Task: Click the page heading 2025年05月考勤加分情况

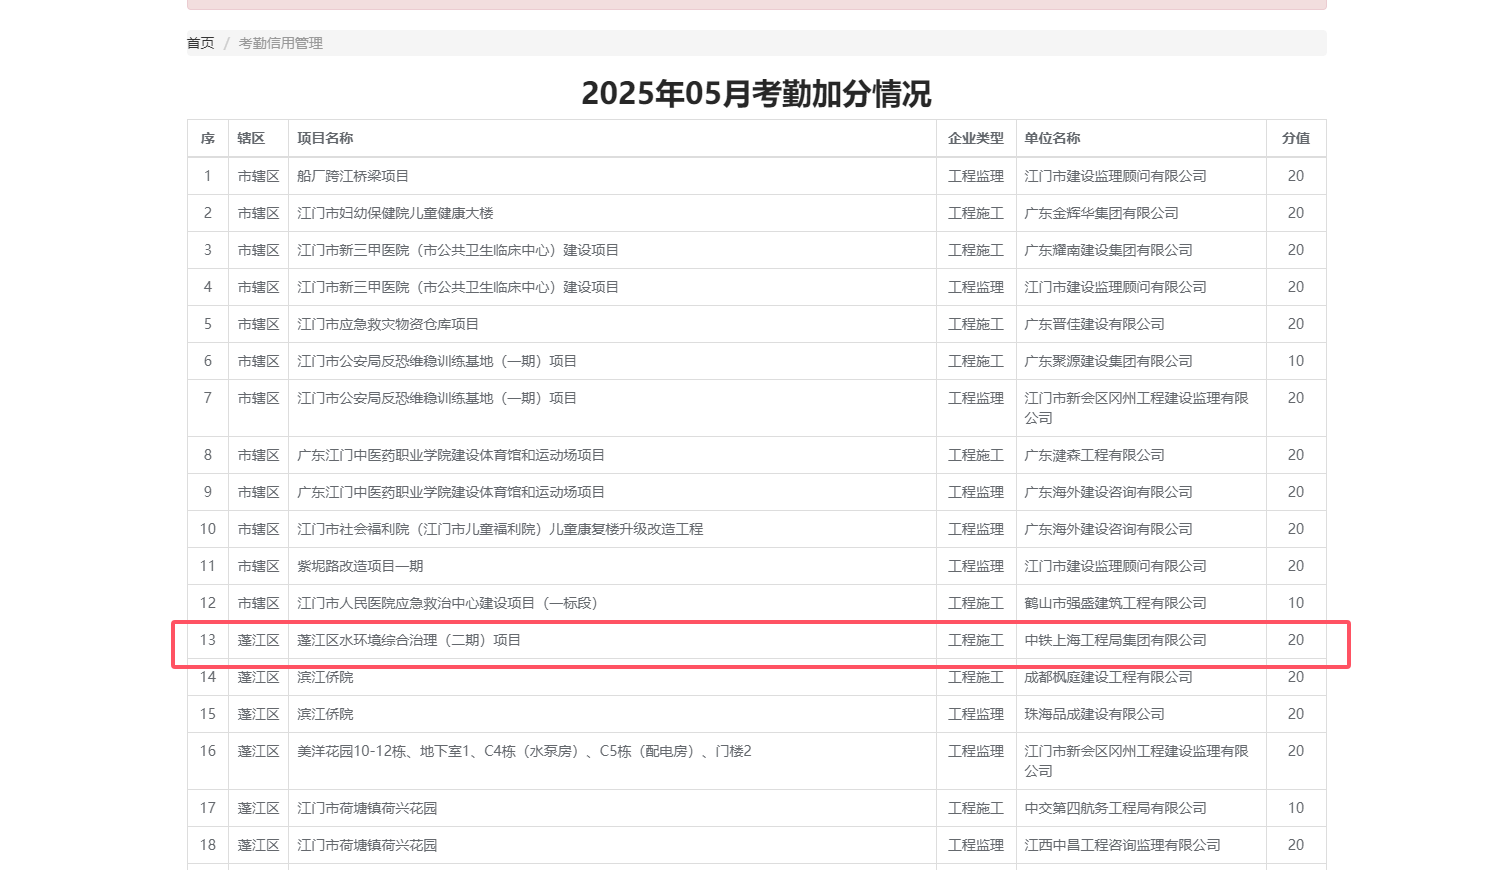Action: [x=756, y=93]
